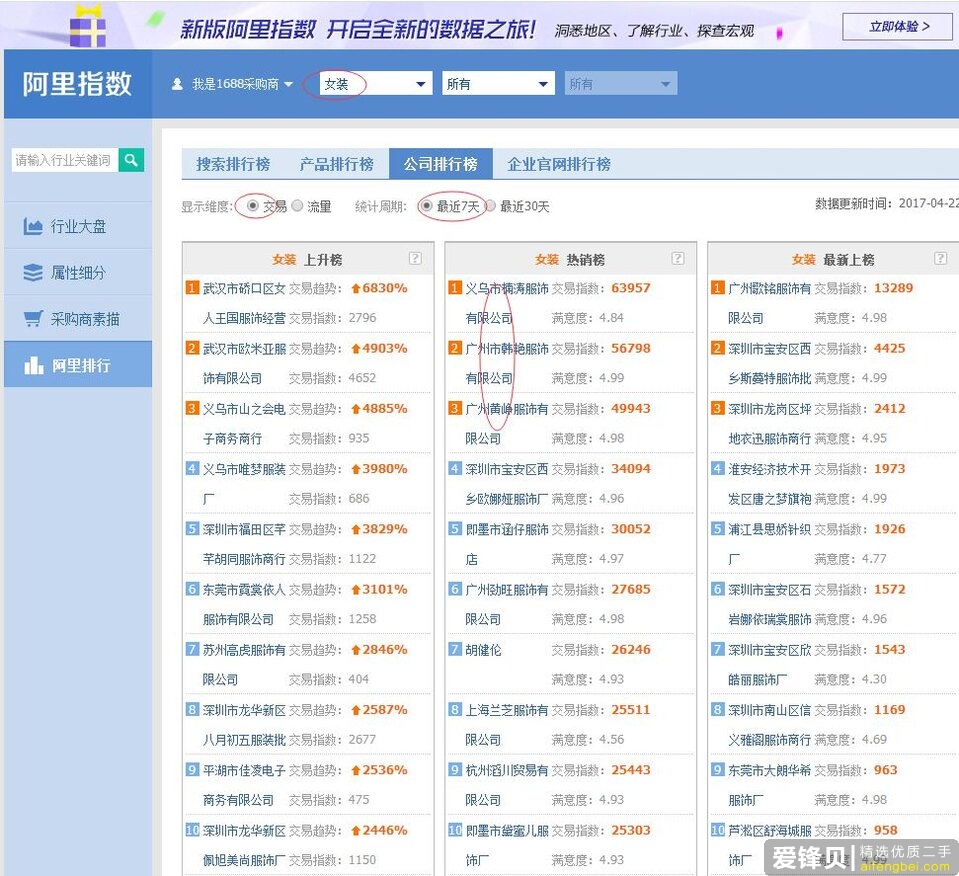Click the 阿里指数 logo
The width and height of the screenshot is (959, 876).
[x=77, y=84]
